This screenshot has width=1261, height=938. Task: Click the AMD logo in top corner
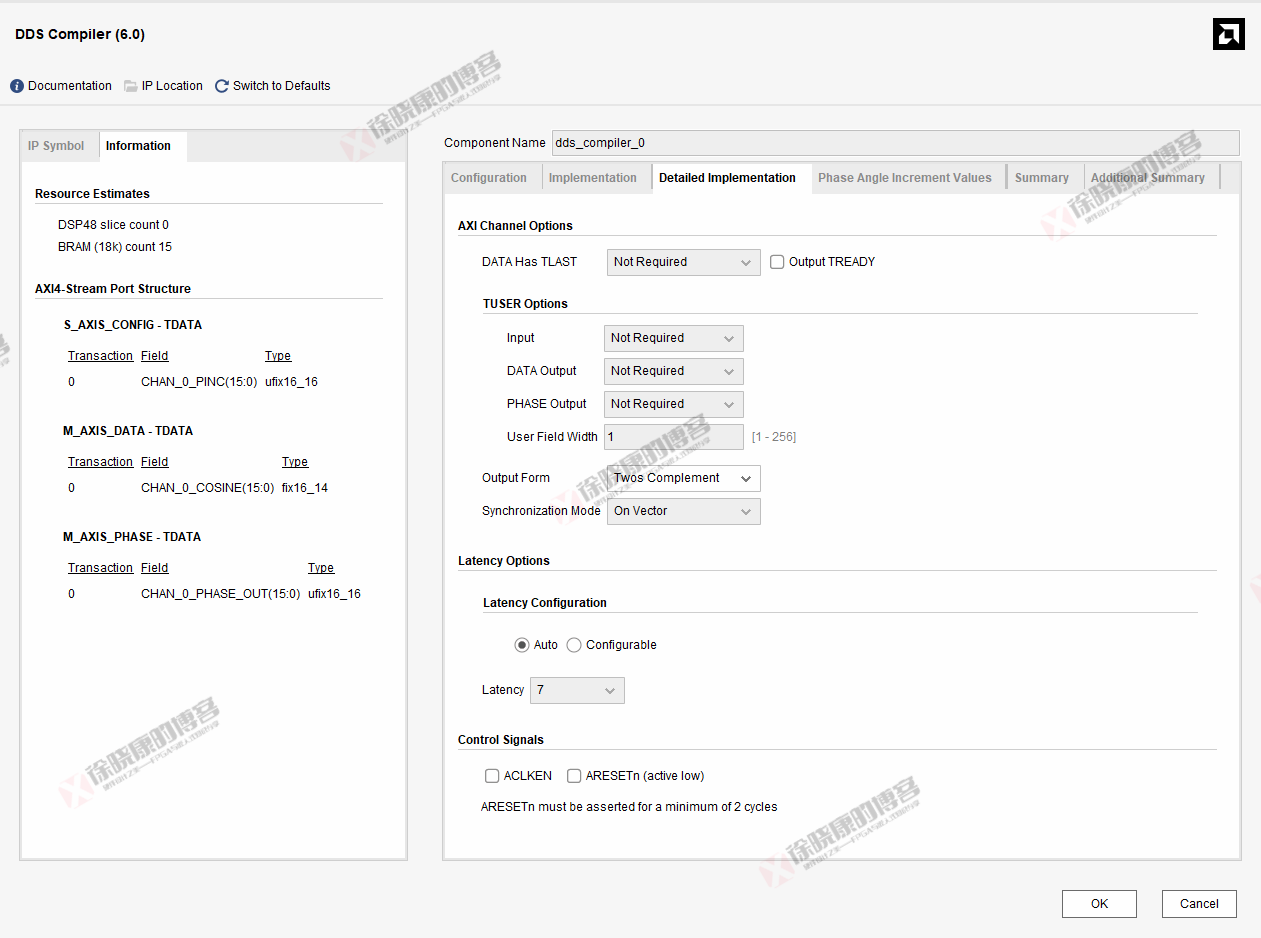click(1228, 34)
